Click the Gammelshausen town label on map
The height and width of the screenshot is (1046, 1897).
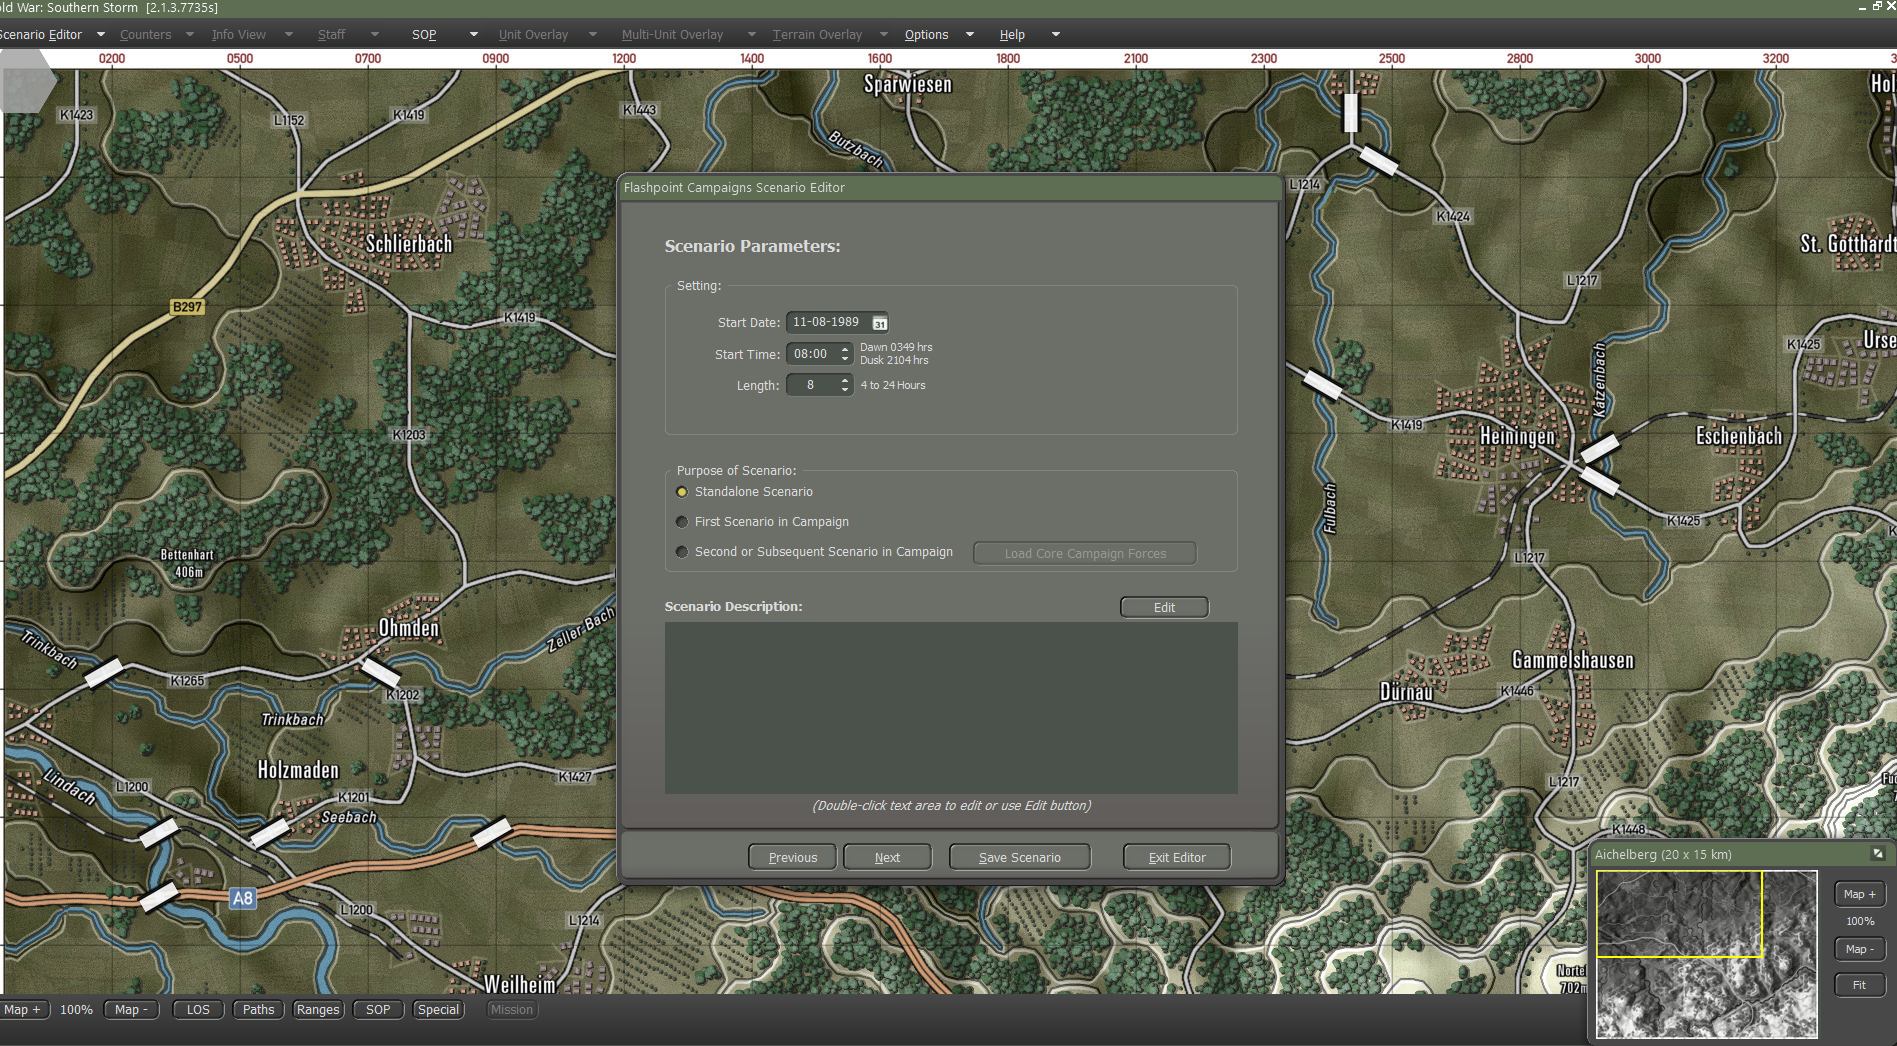[1573, 660]
